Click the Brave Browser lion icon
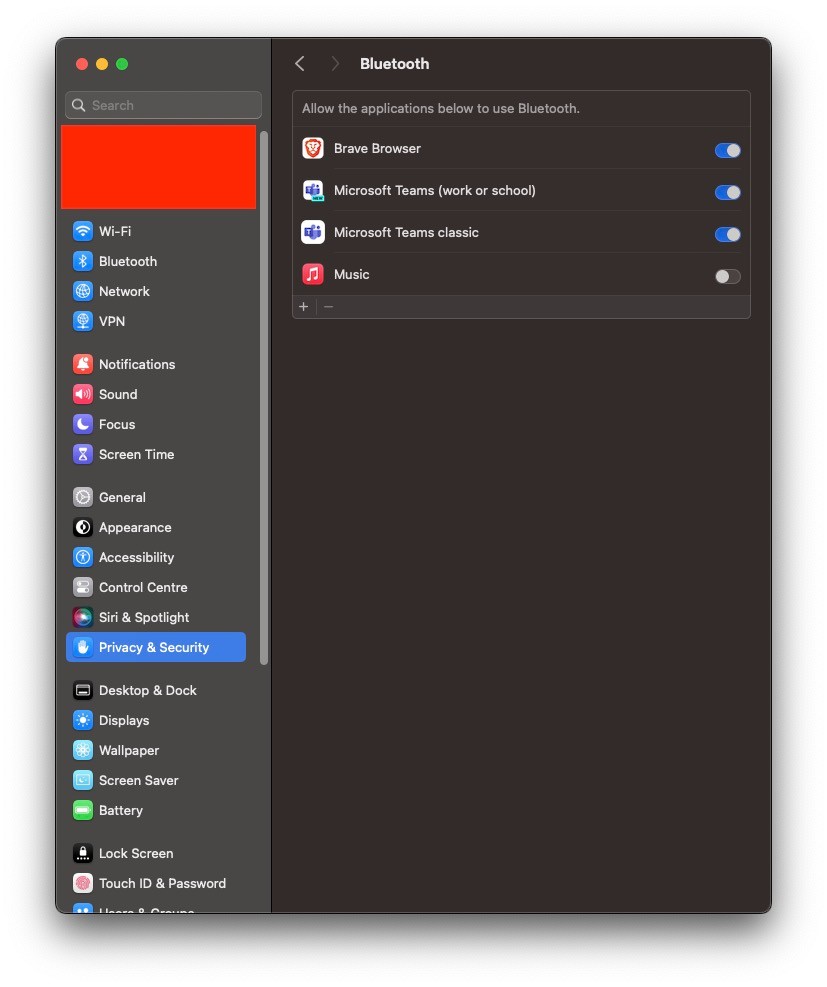 click(x=313, y=149)
